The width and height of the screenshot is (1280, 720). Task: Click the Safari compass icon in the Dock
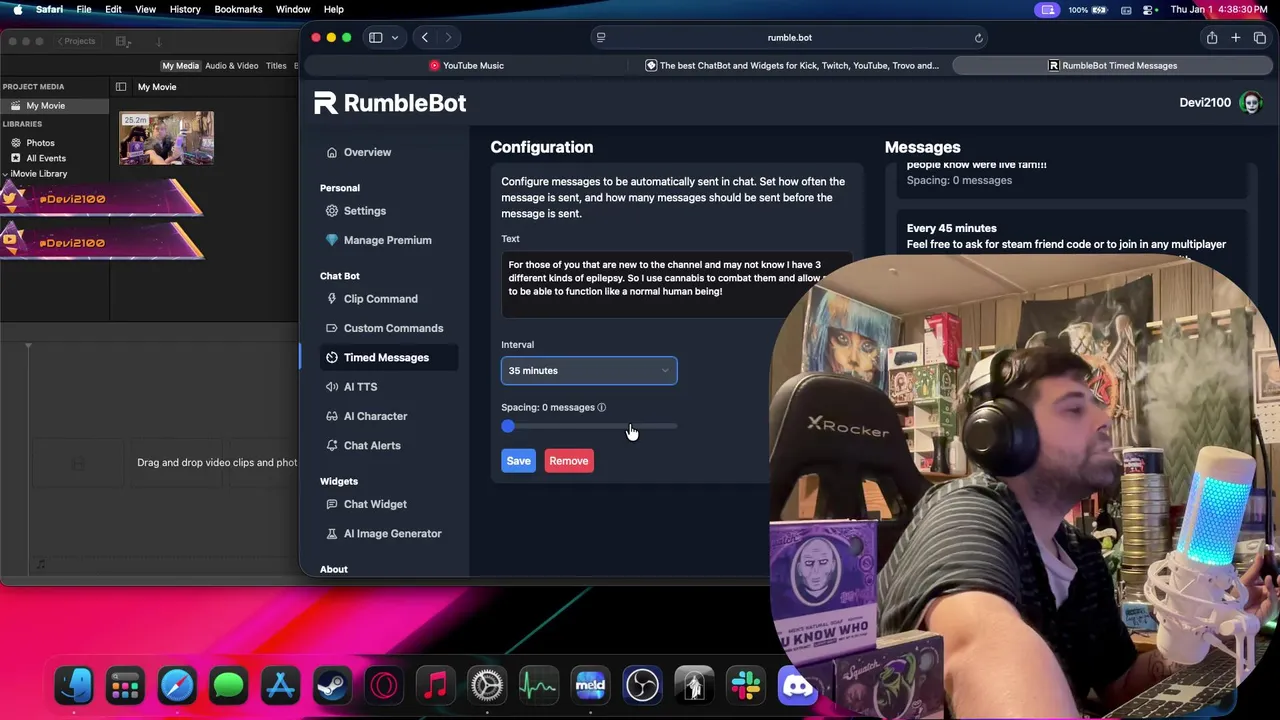177,686
